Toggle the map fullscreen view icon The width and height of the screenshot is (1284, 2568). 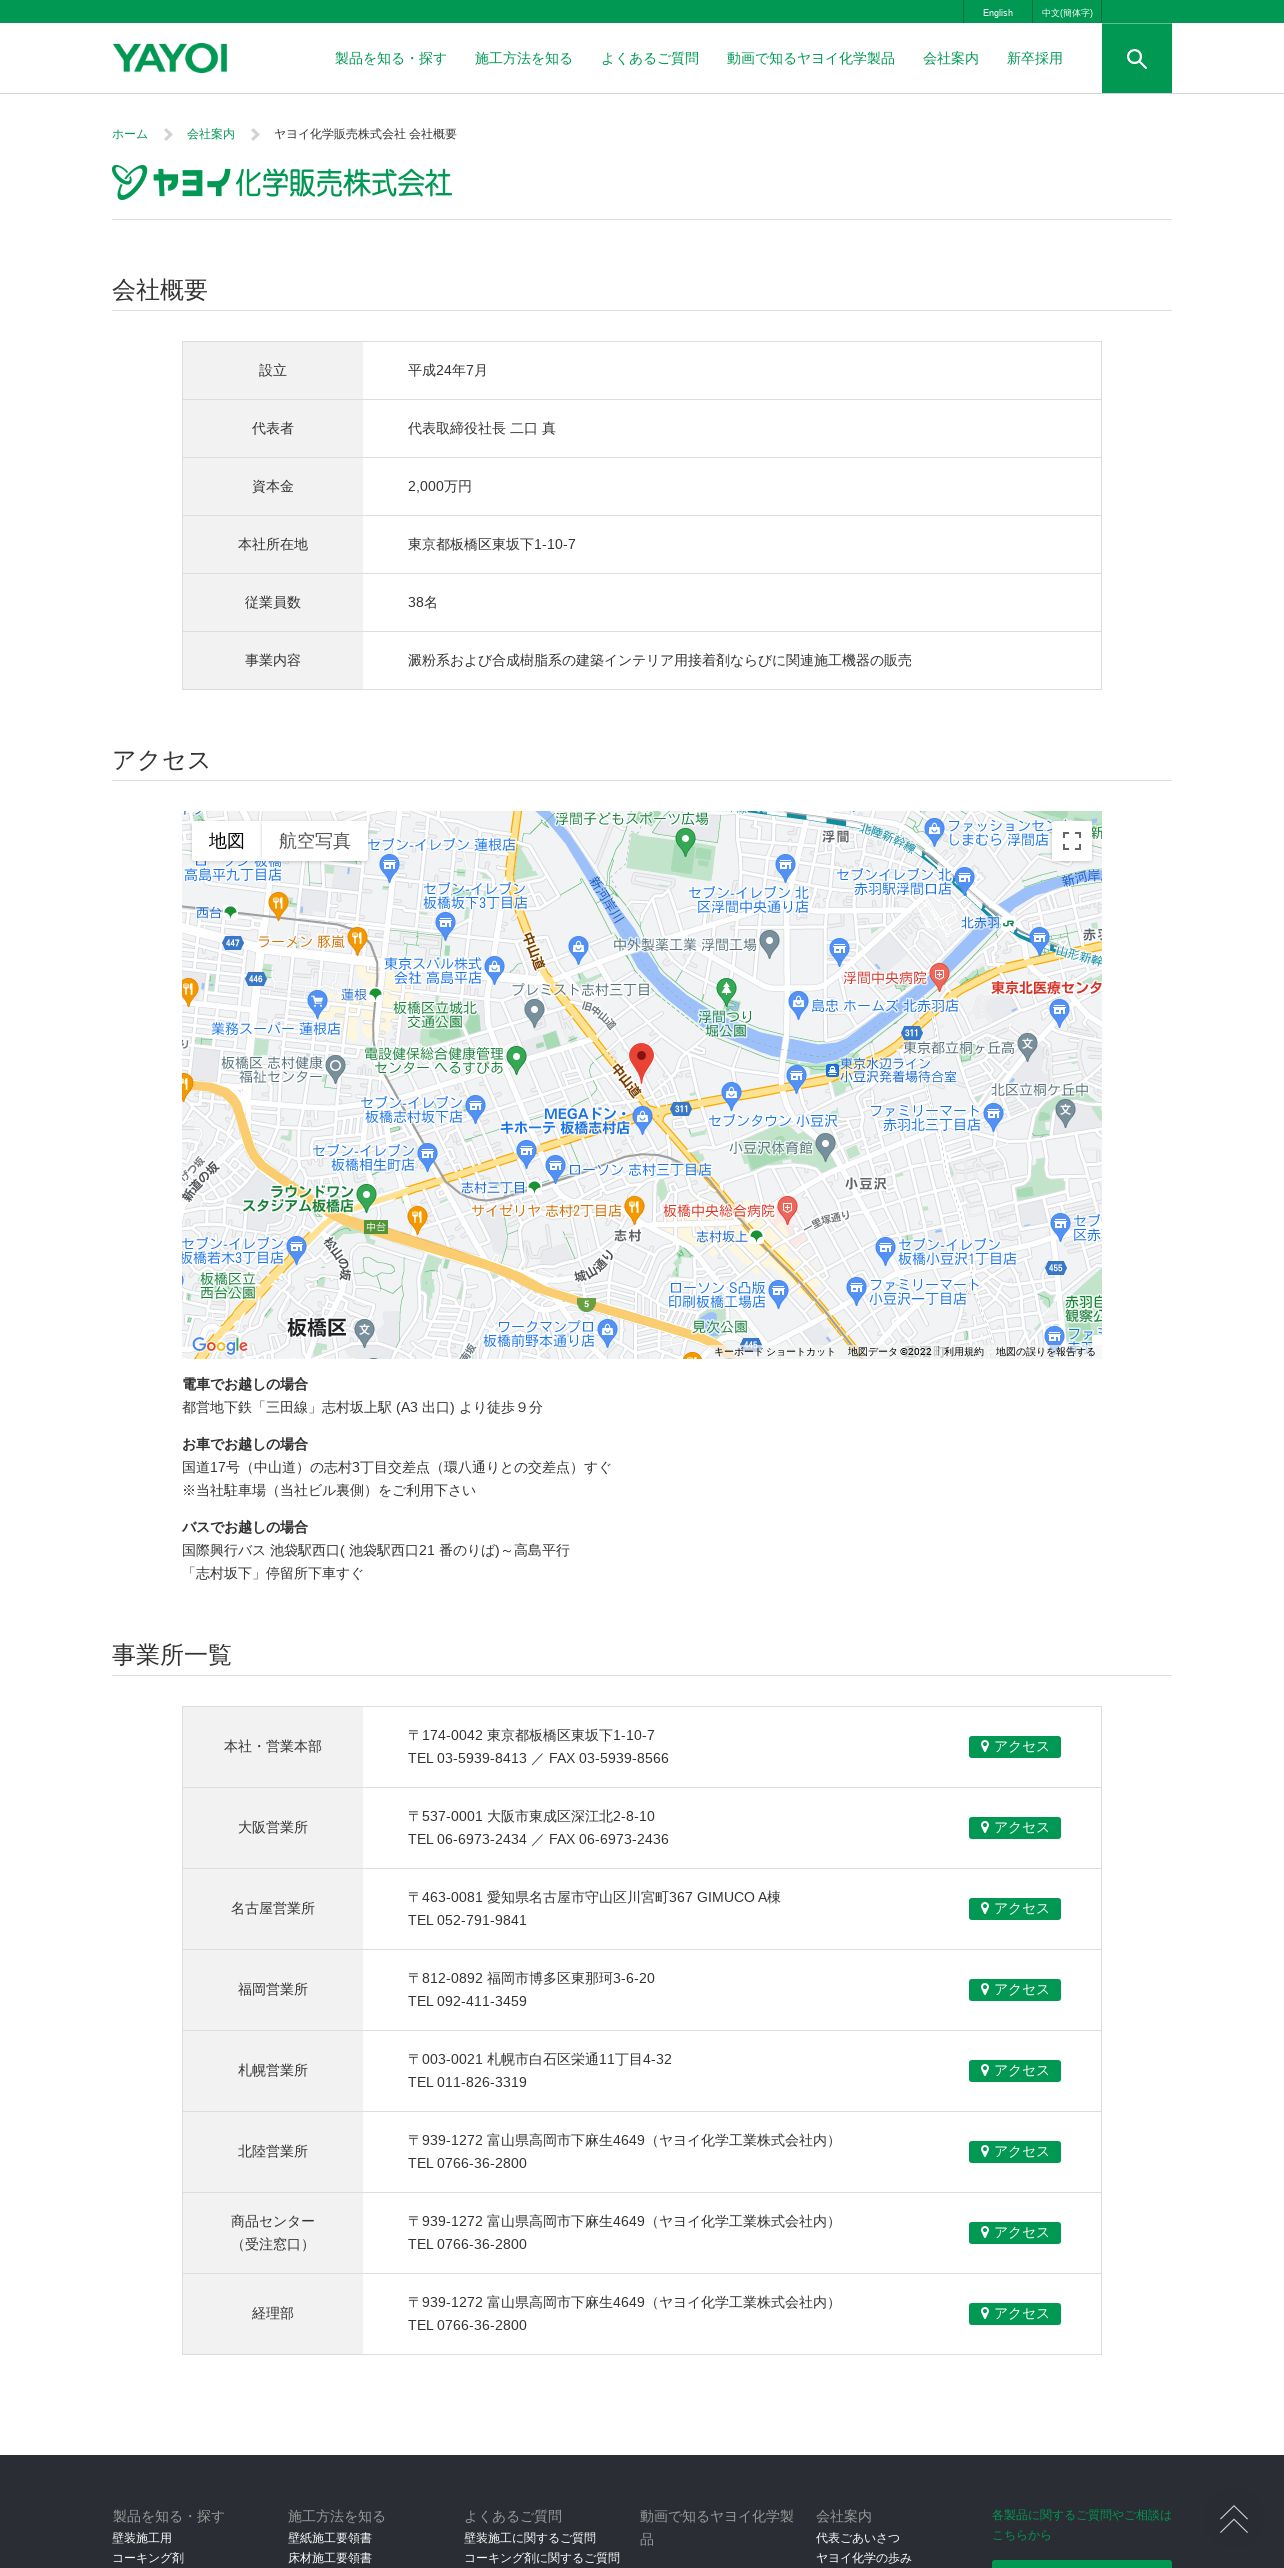[1072, 841]
